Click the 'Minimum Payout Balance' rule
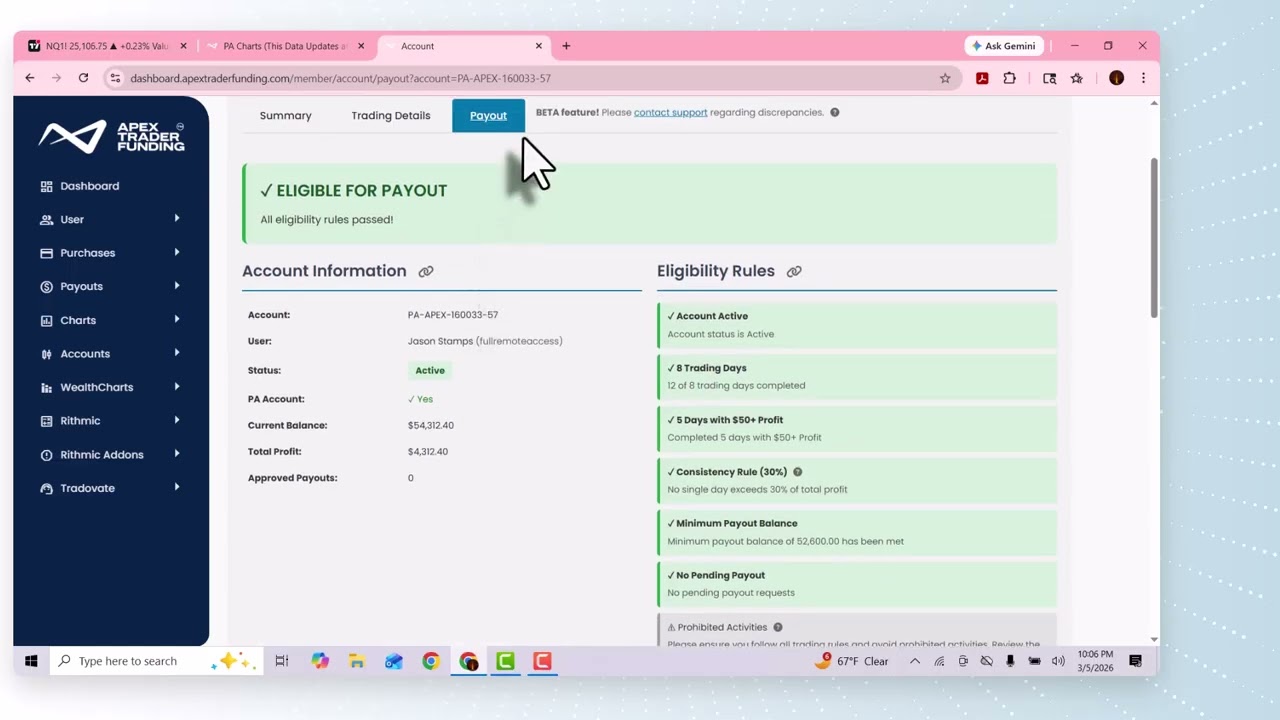1280x720 pixels. (x=857, y=532)
